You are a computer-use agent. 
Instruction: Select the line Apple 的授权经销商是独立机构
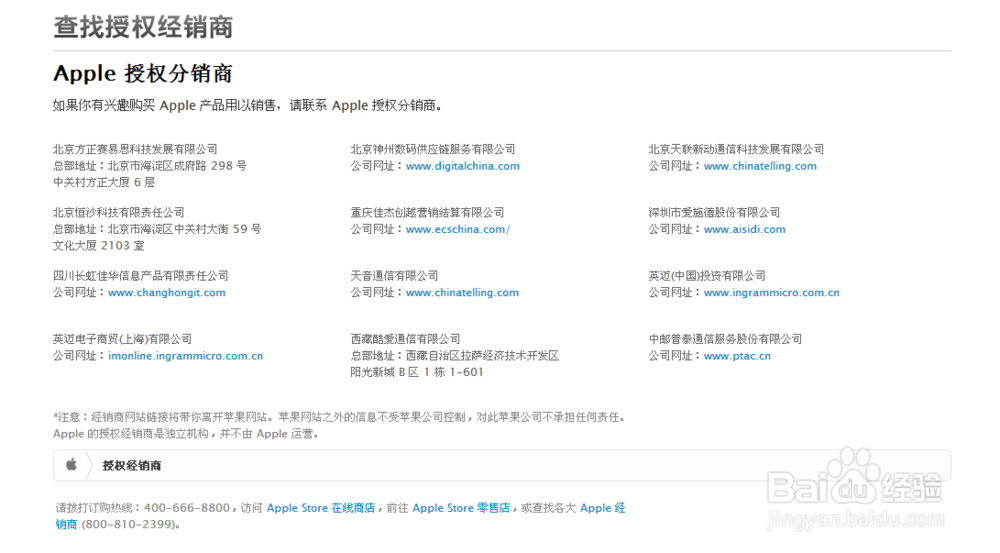186,434
